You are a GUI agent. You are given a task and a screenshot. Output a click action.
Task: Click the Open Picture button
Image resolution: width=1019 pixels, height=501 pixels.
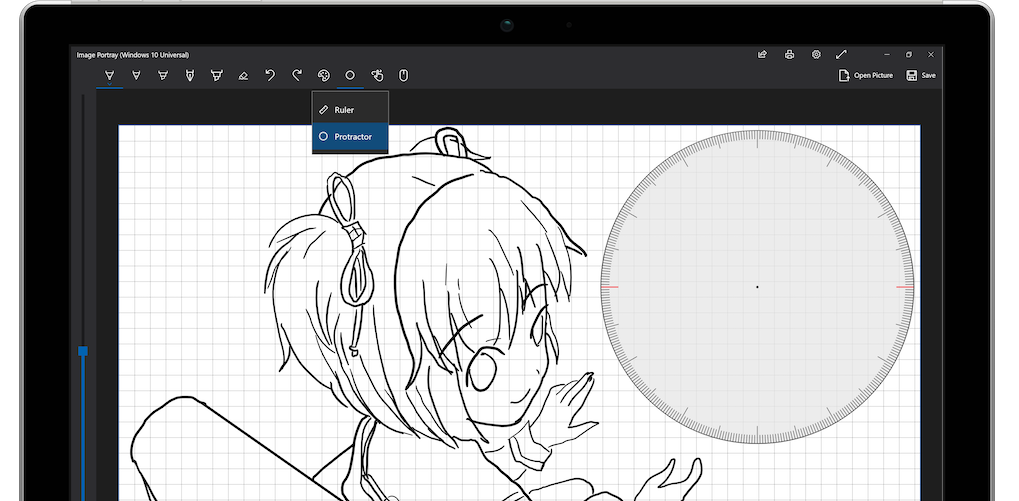866,75
